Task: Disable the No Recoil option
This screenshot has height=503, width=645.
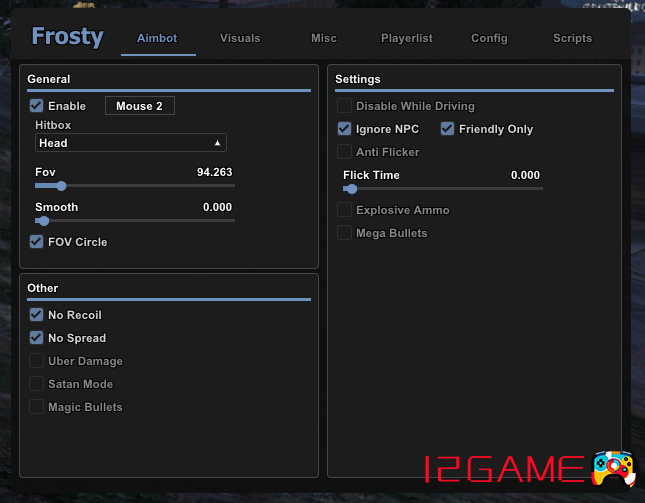Action: tap(37, 315)
